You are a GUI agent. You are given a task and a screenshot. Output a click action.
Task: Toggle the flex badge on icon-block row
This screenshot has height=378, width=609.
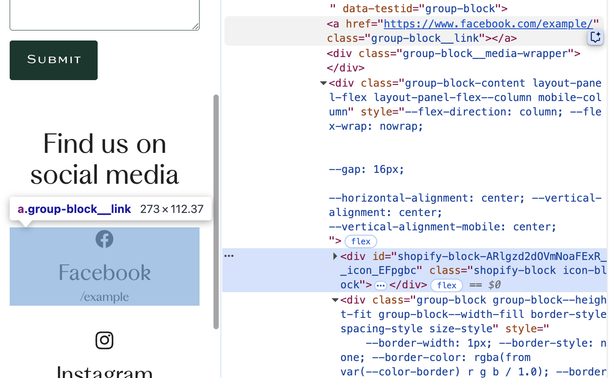447,285
